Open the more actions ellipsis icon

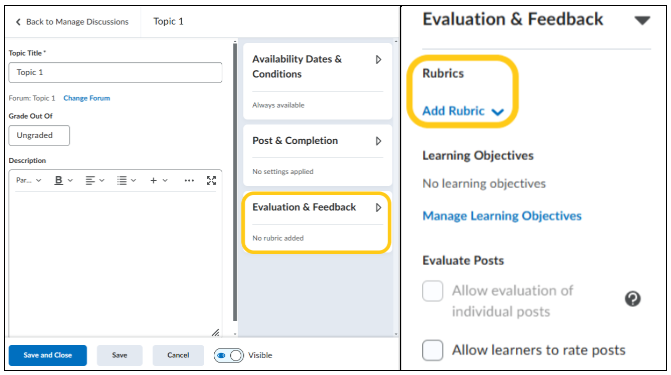[x=189, y=181]
